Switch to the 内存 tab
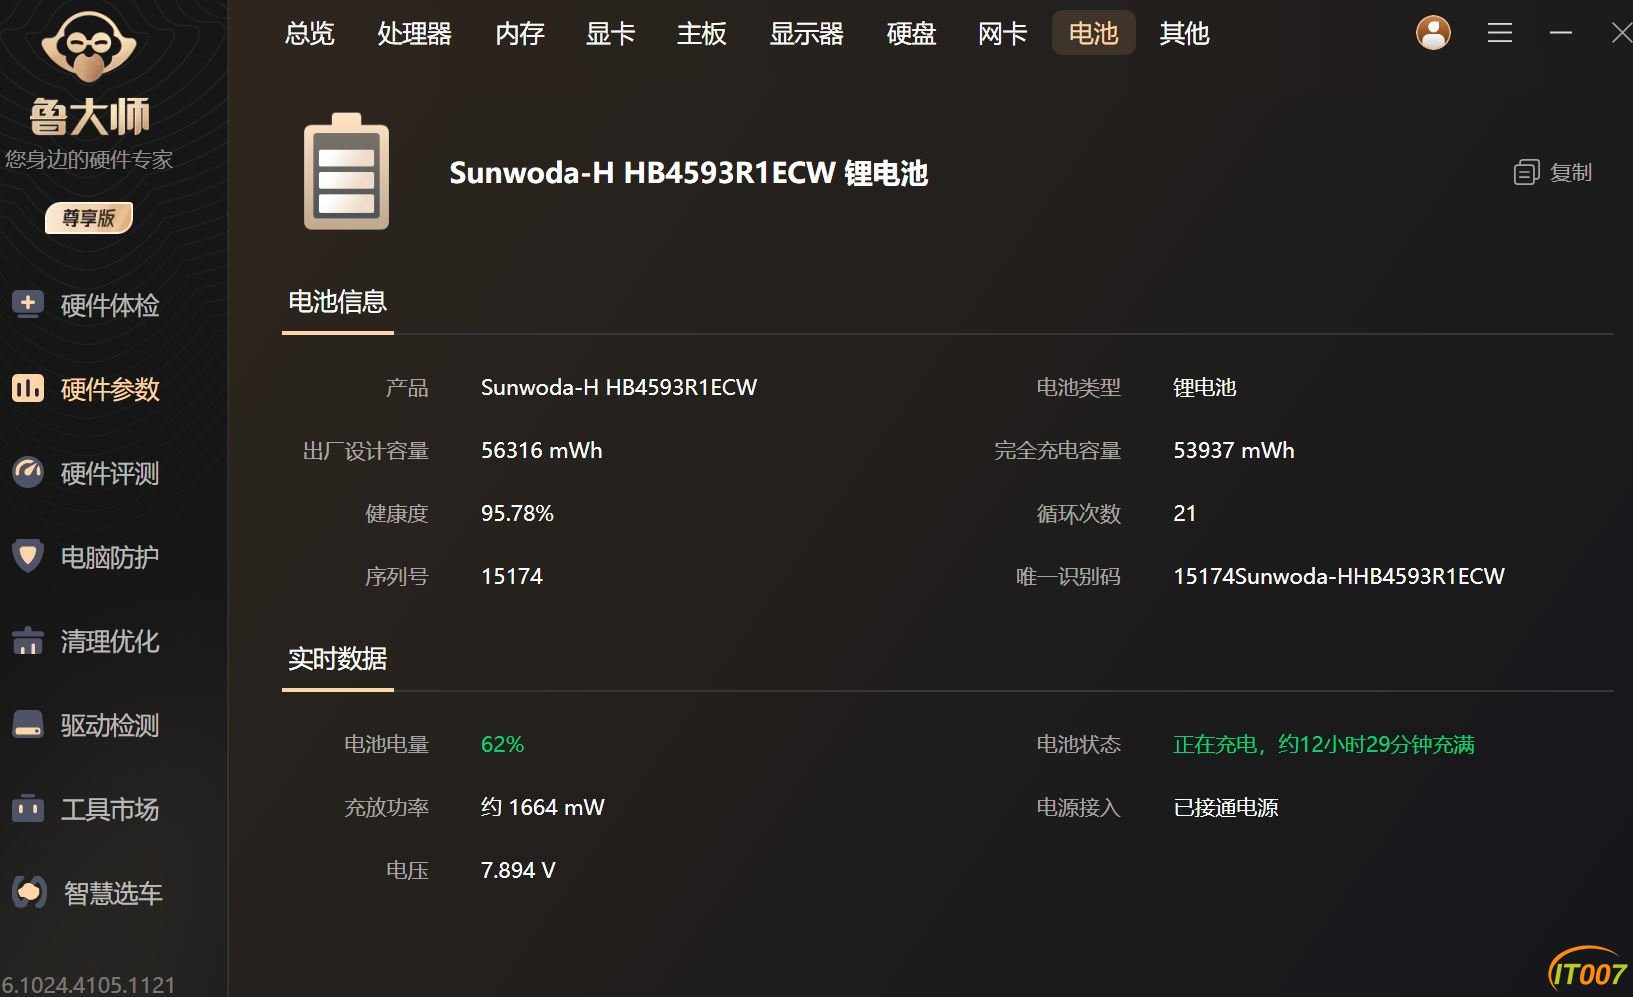The height and width of the screenshot is (997, 1633). click(x=520, y=34)
